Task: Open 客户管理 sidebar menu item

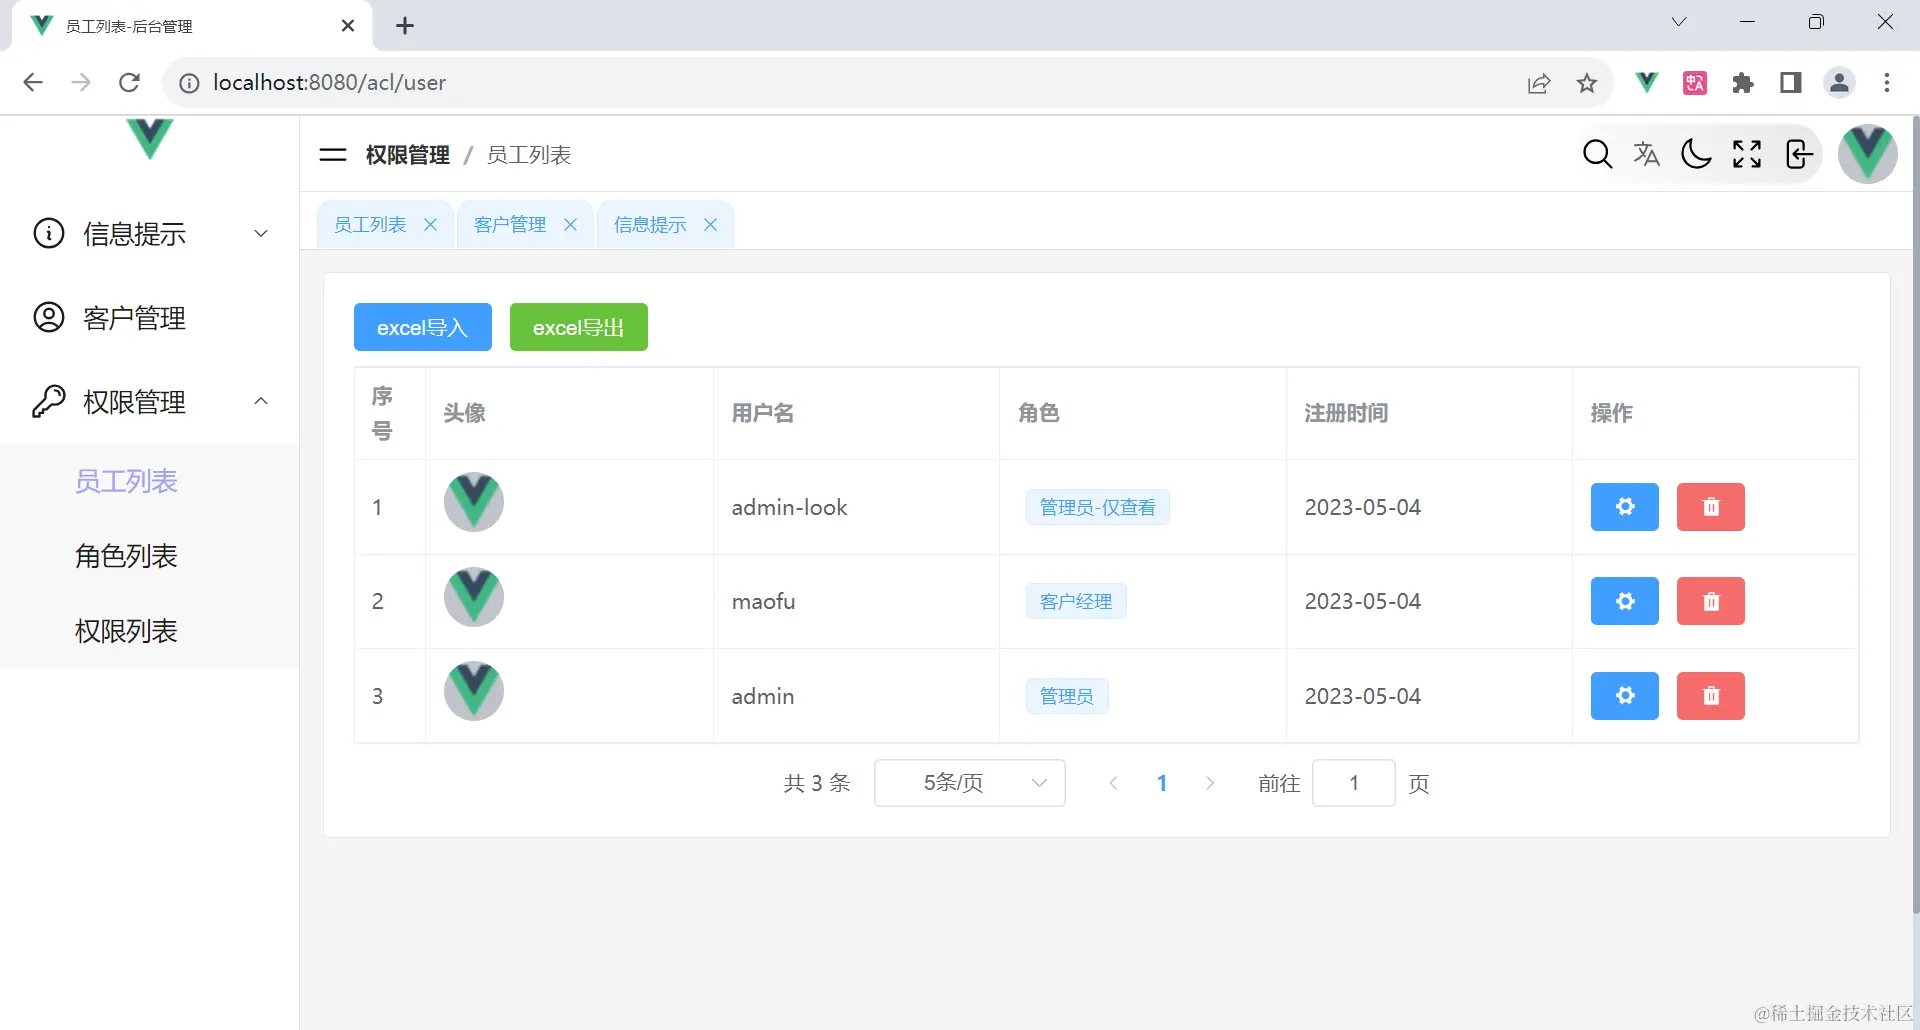Action: pyautogui.click(x=150, y=317)
